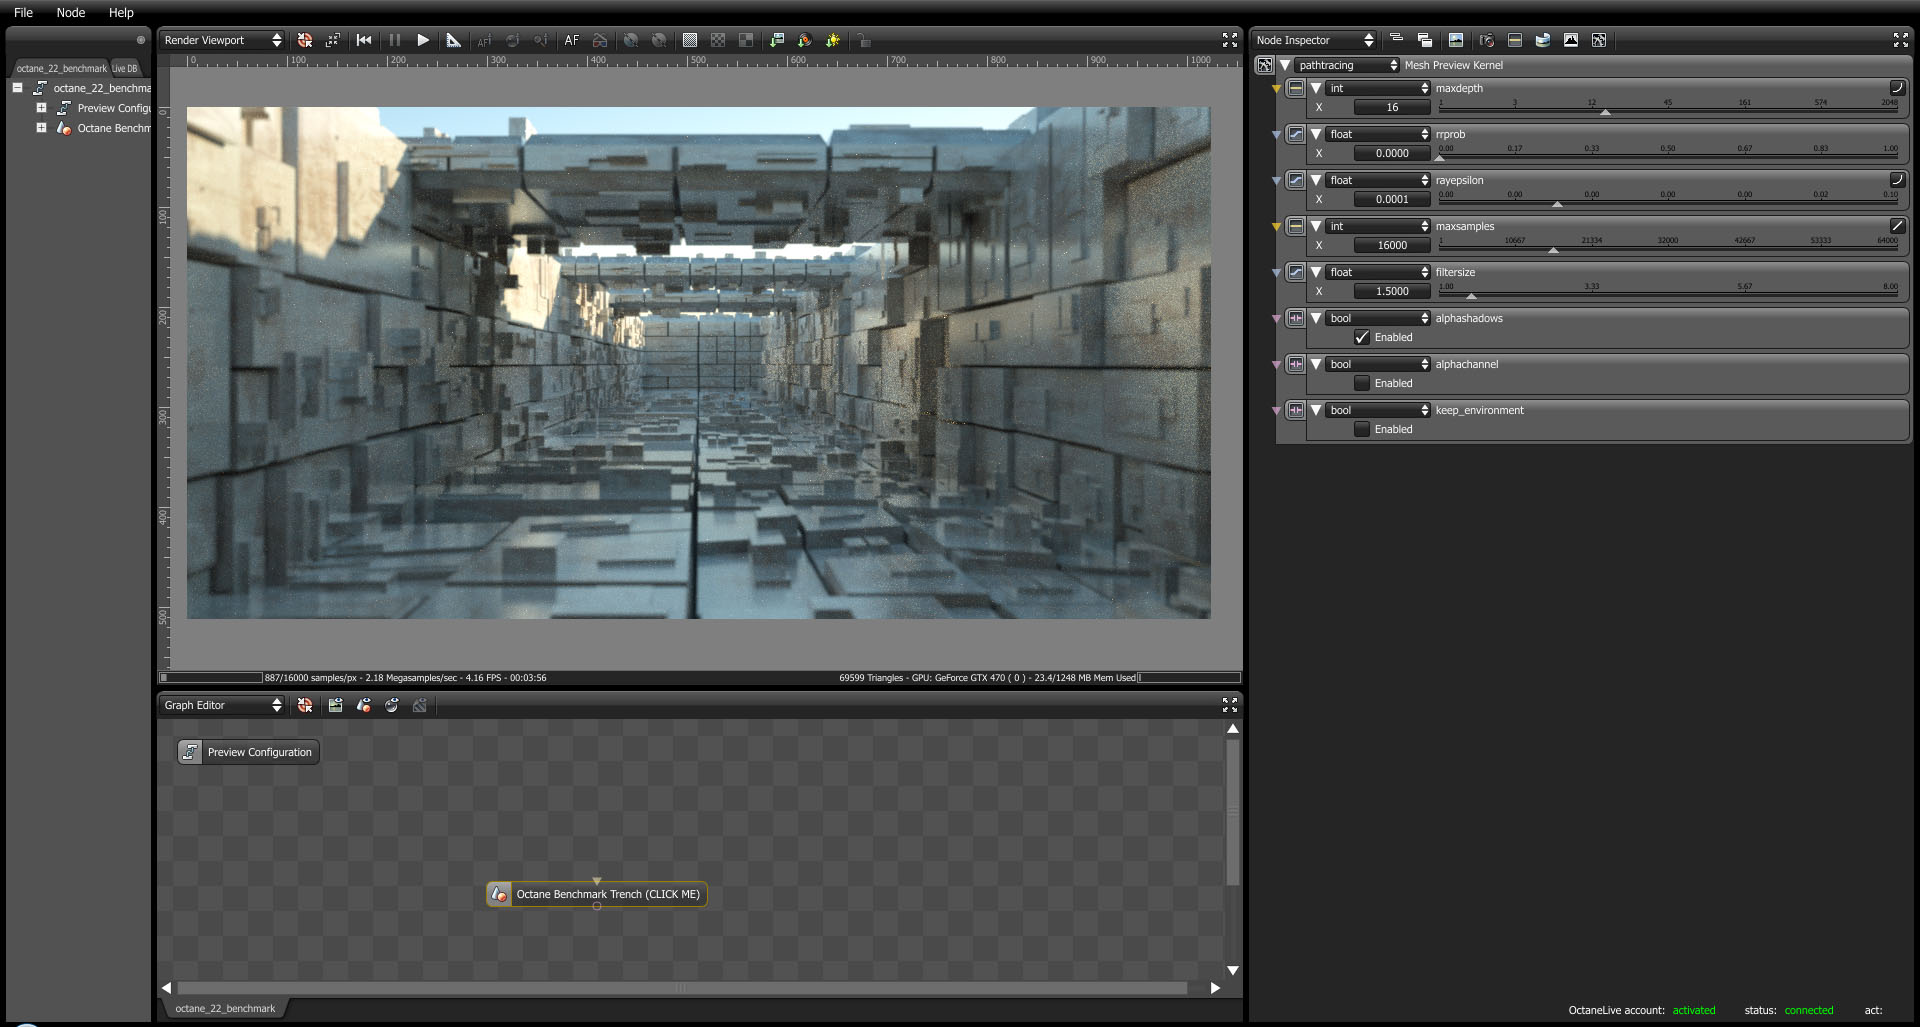
Task: Jump to camera node with the camera icon
Action: (x=1487, y=40)
